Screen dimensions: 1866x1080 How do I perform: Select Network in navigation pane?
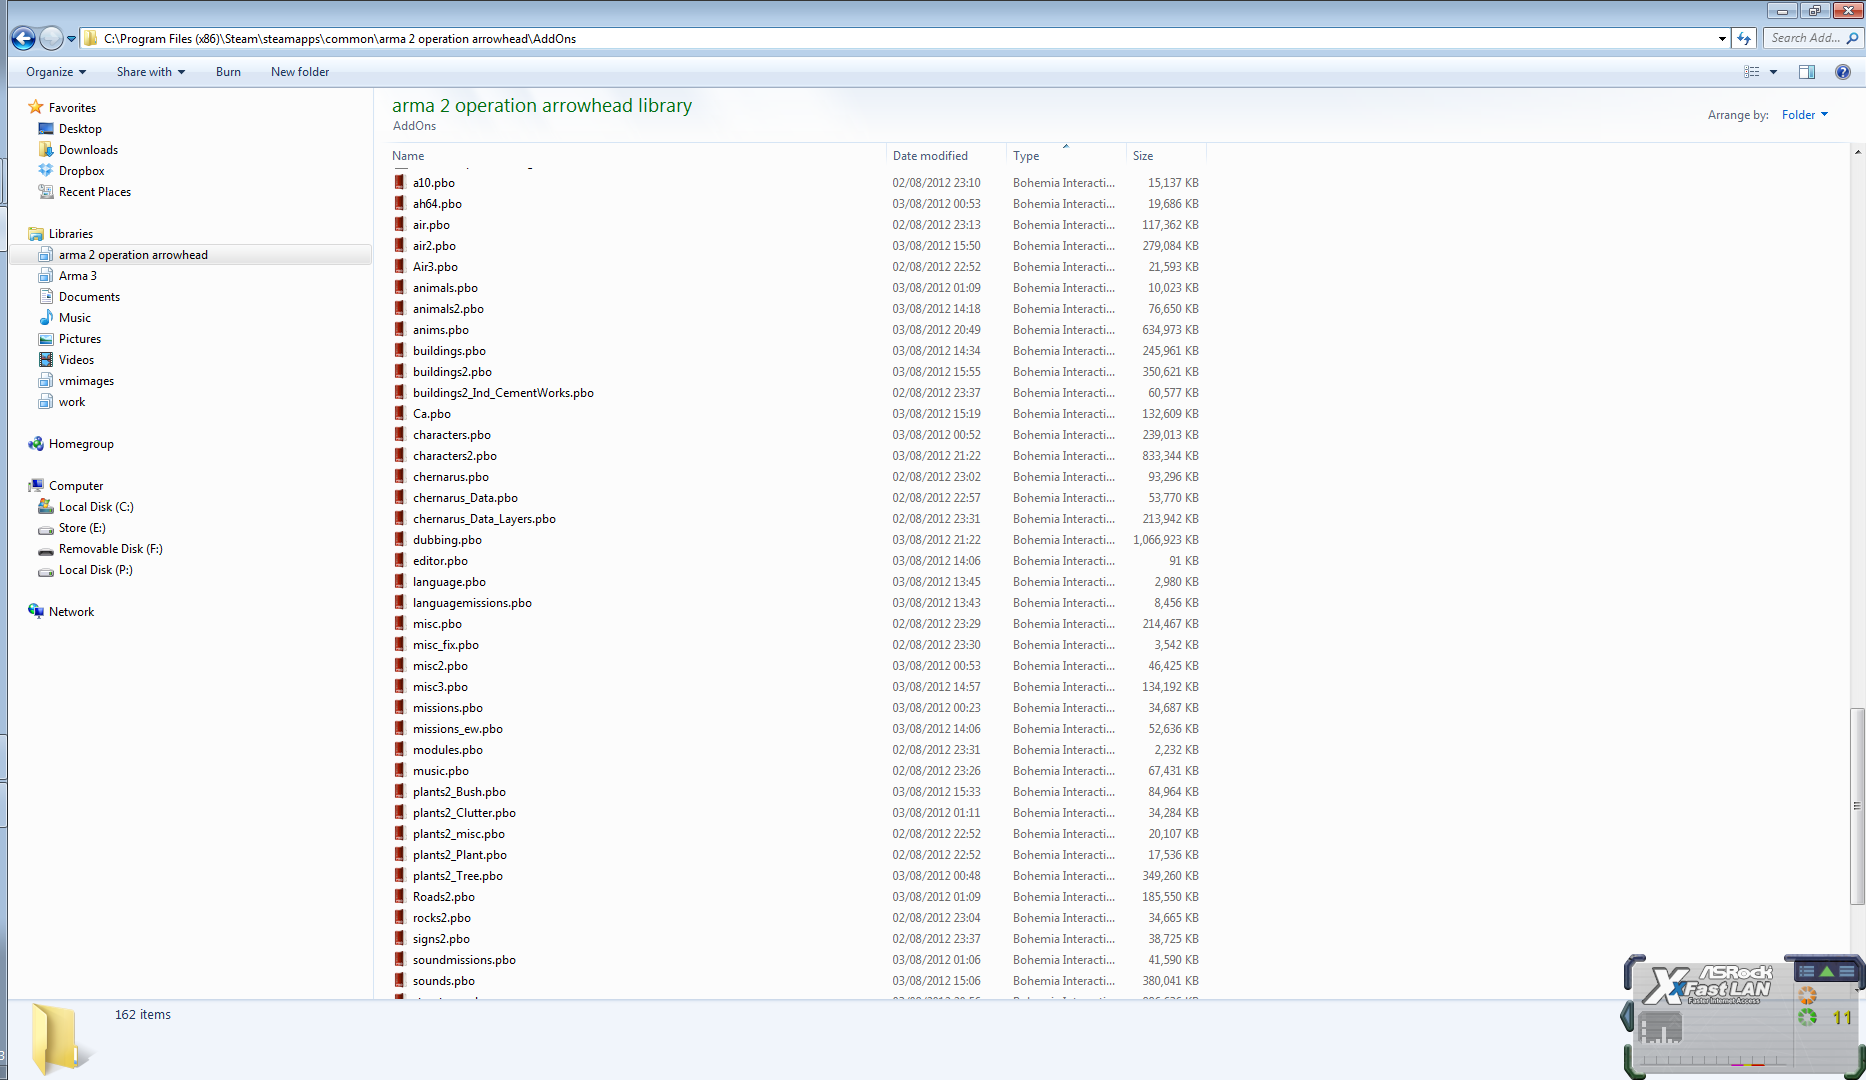[71, 612]
